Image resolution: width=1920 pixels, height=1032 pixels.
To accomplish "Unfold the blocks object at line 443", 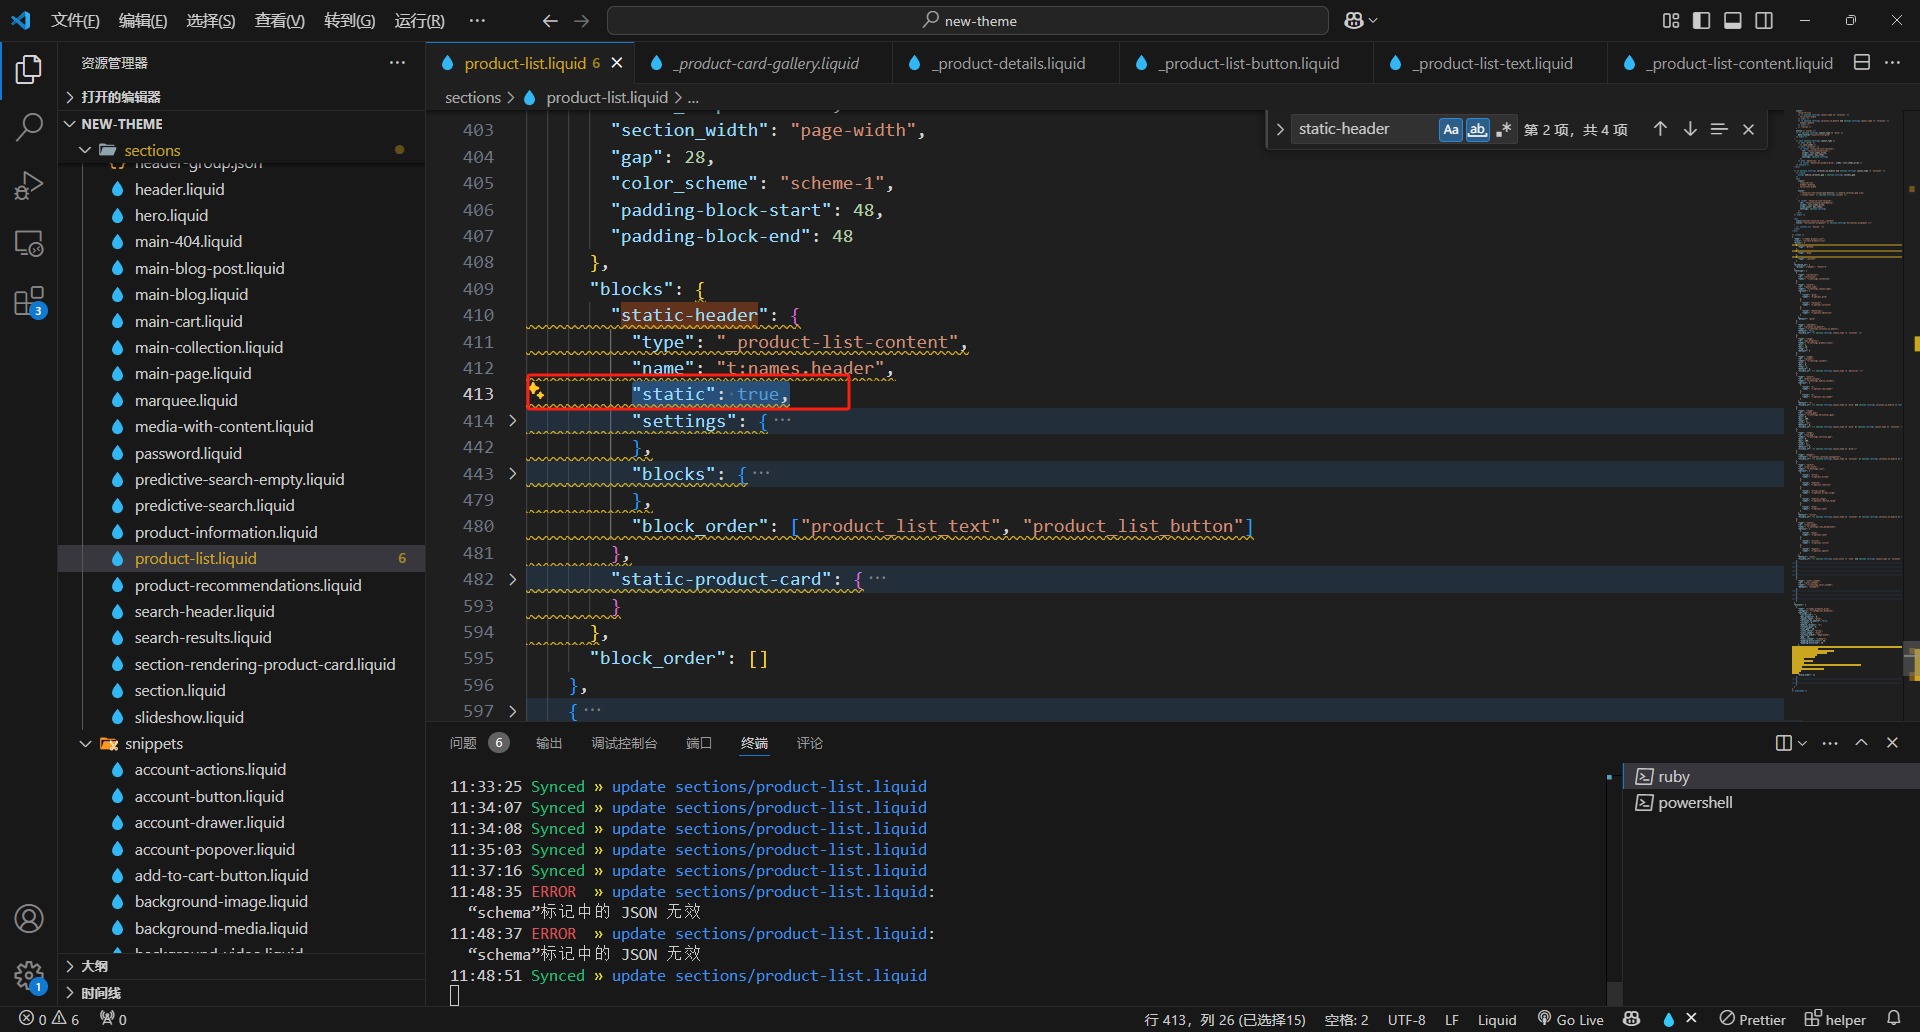I will point(513,473).
